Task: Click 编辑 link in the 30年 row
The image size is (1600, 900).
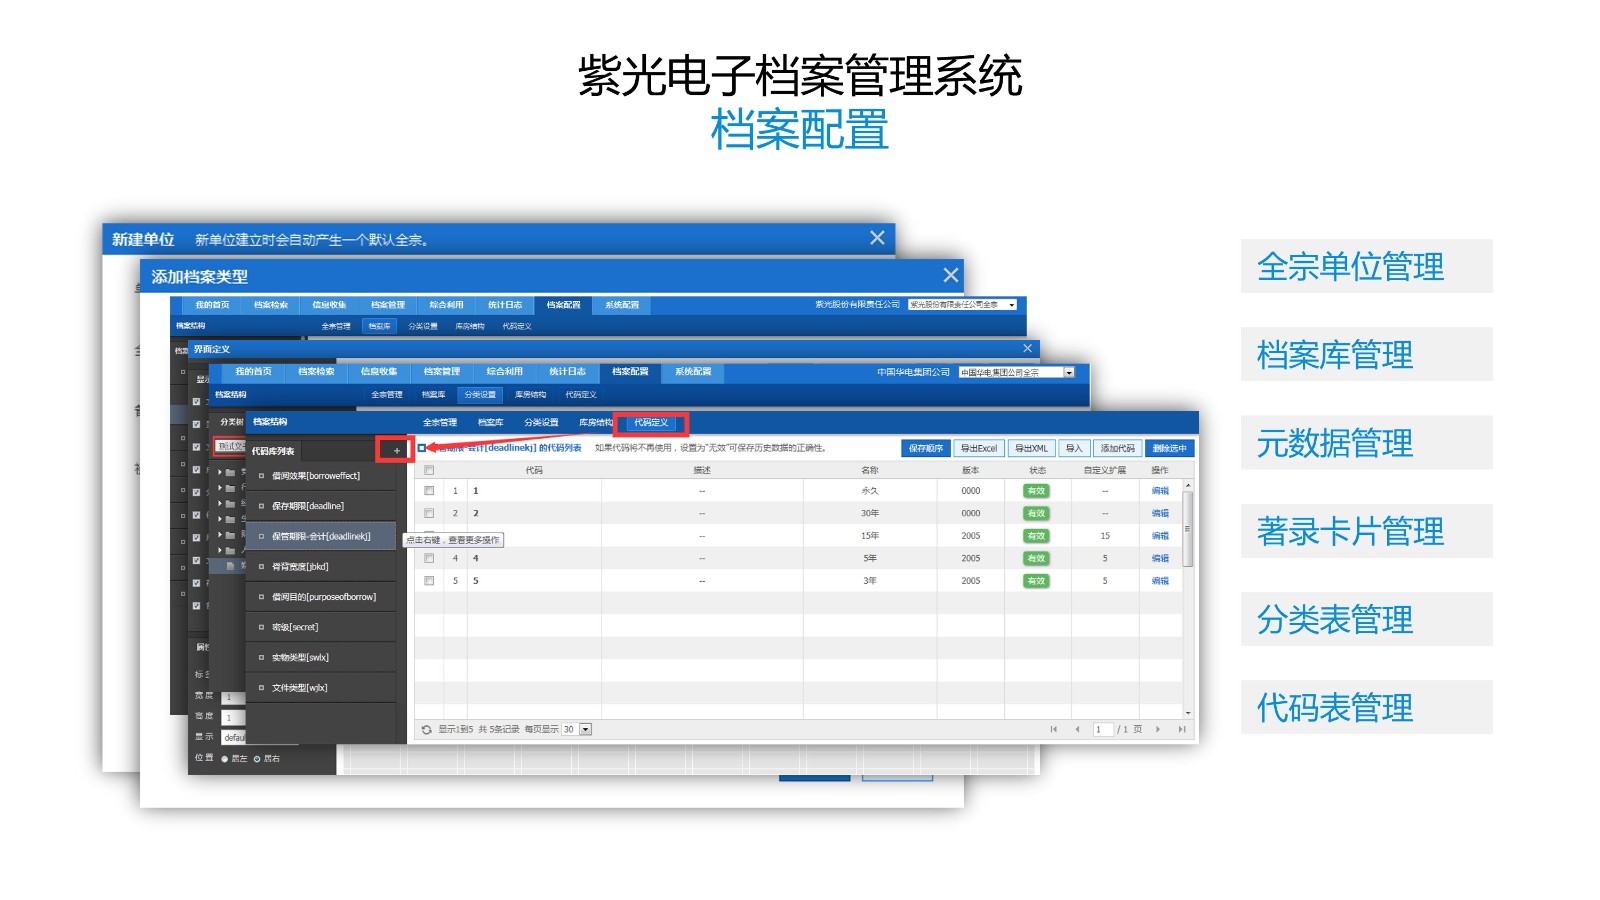Action: [x=1160, y=513]
